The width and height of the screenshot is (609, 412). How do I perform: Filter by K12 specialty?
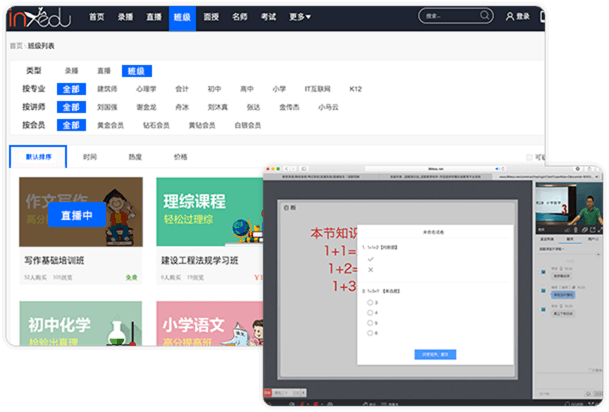(x=355, y=89)
